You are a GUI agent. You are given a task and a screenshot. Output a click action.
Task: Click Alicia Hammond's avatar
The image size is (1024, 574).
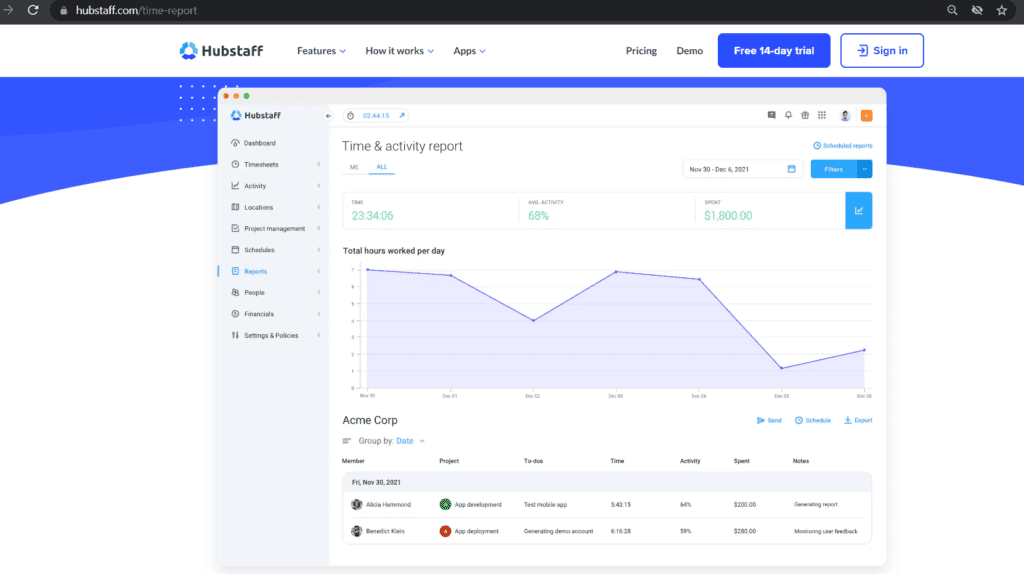click(357, 505)
